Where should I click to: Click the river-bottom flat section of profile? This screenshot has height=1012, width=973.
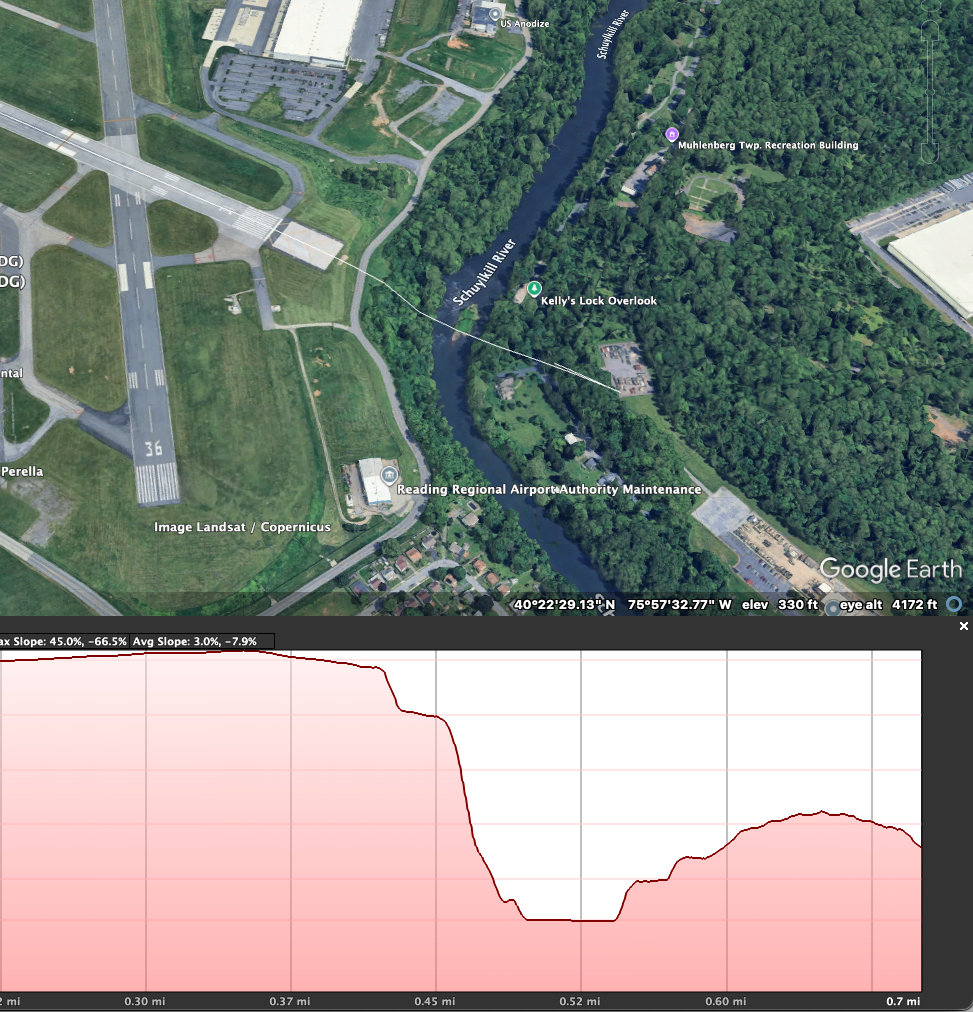(570, 919)
